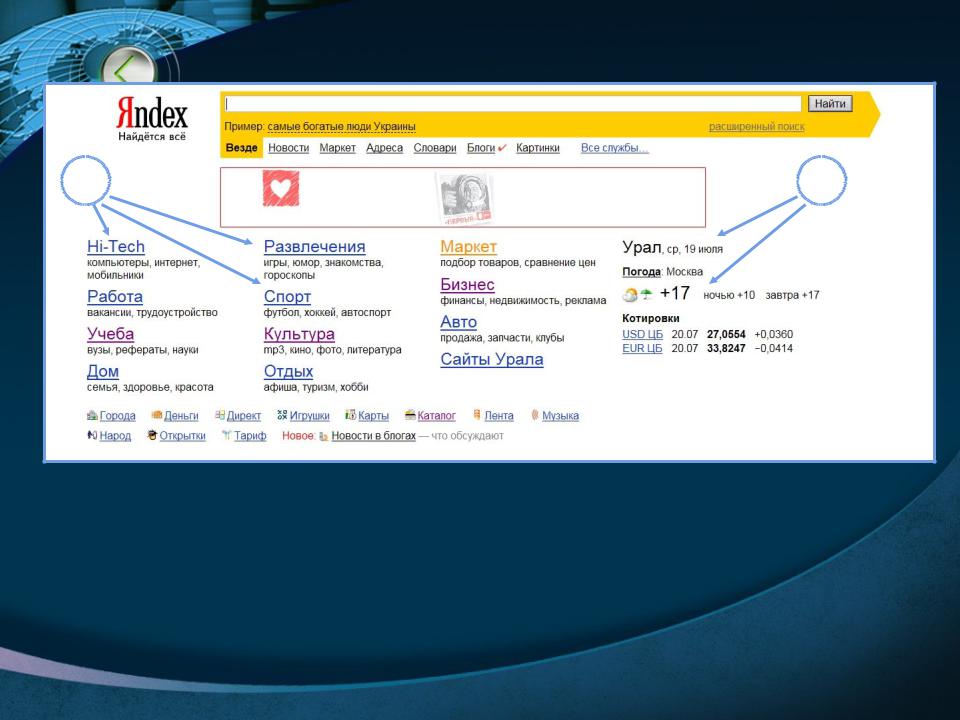Viewport: 960px width, 720px height.
Task: Switch to the Маркет search tab
Action: point(337,148)
